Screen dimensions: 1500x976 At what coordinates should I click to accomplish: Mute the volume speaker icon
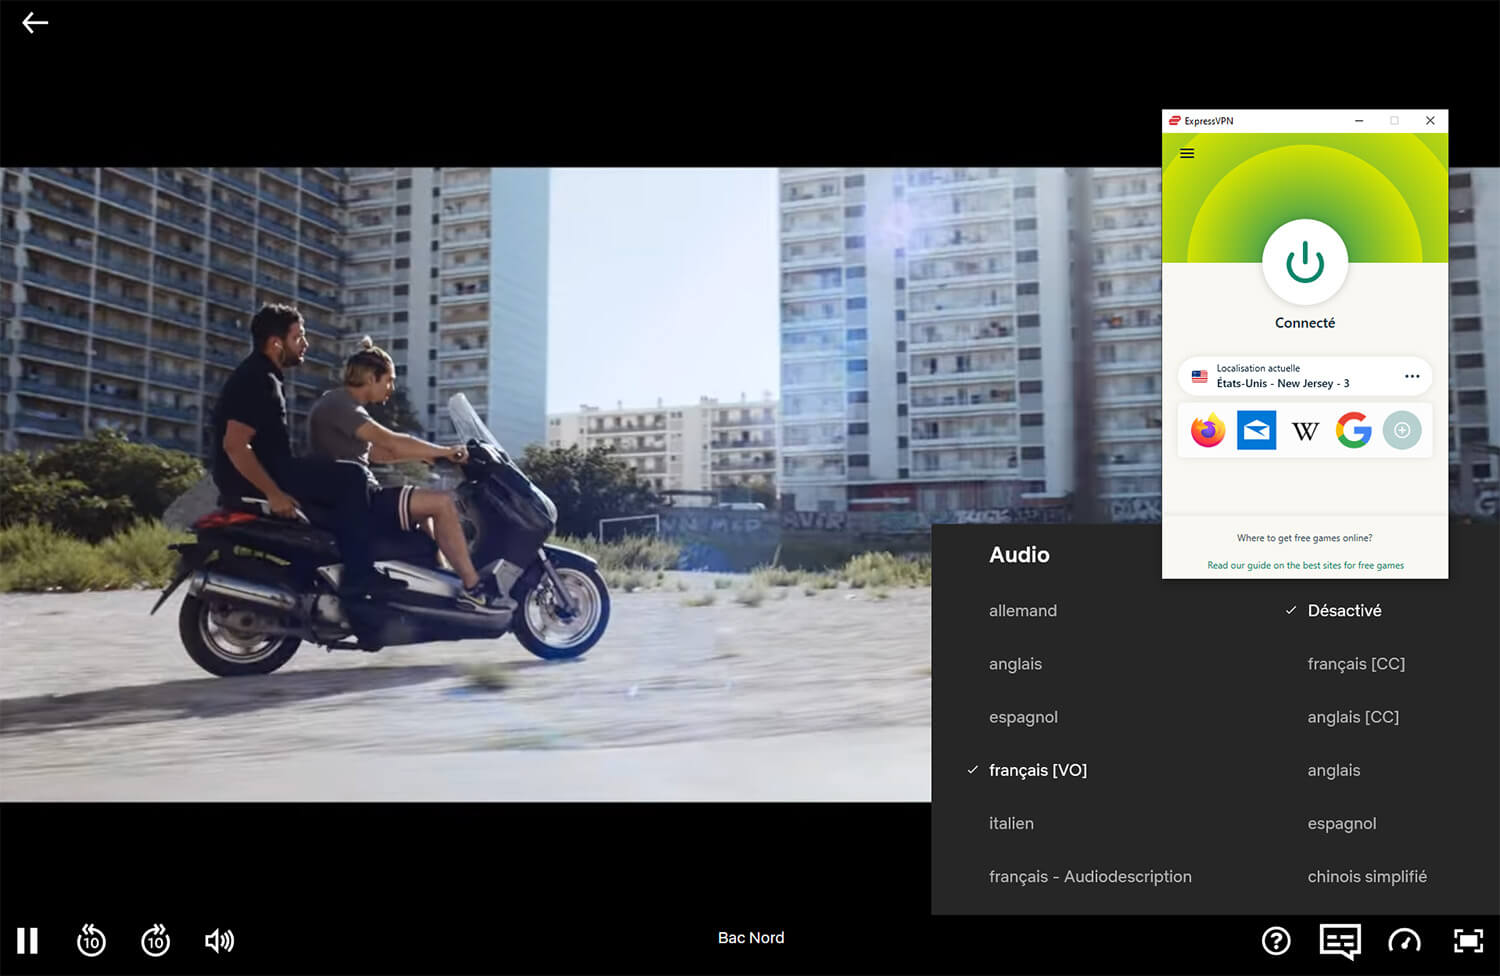coord(219,940)
